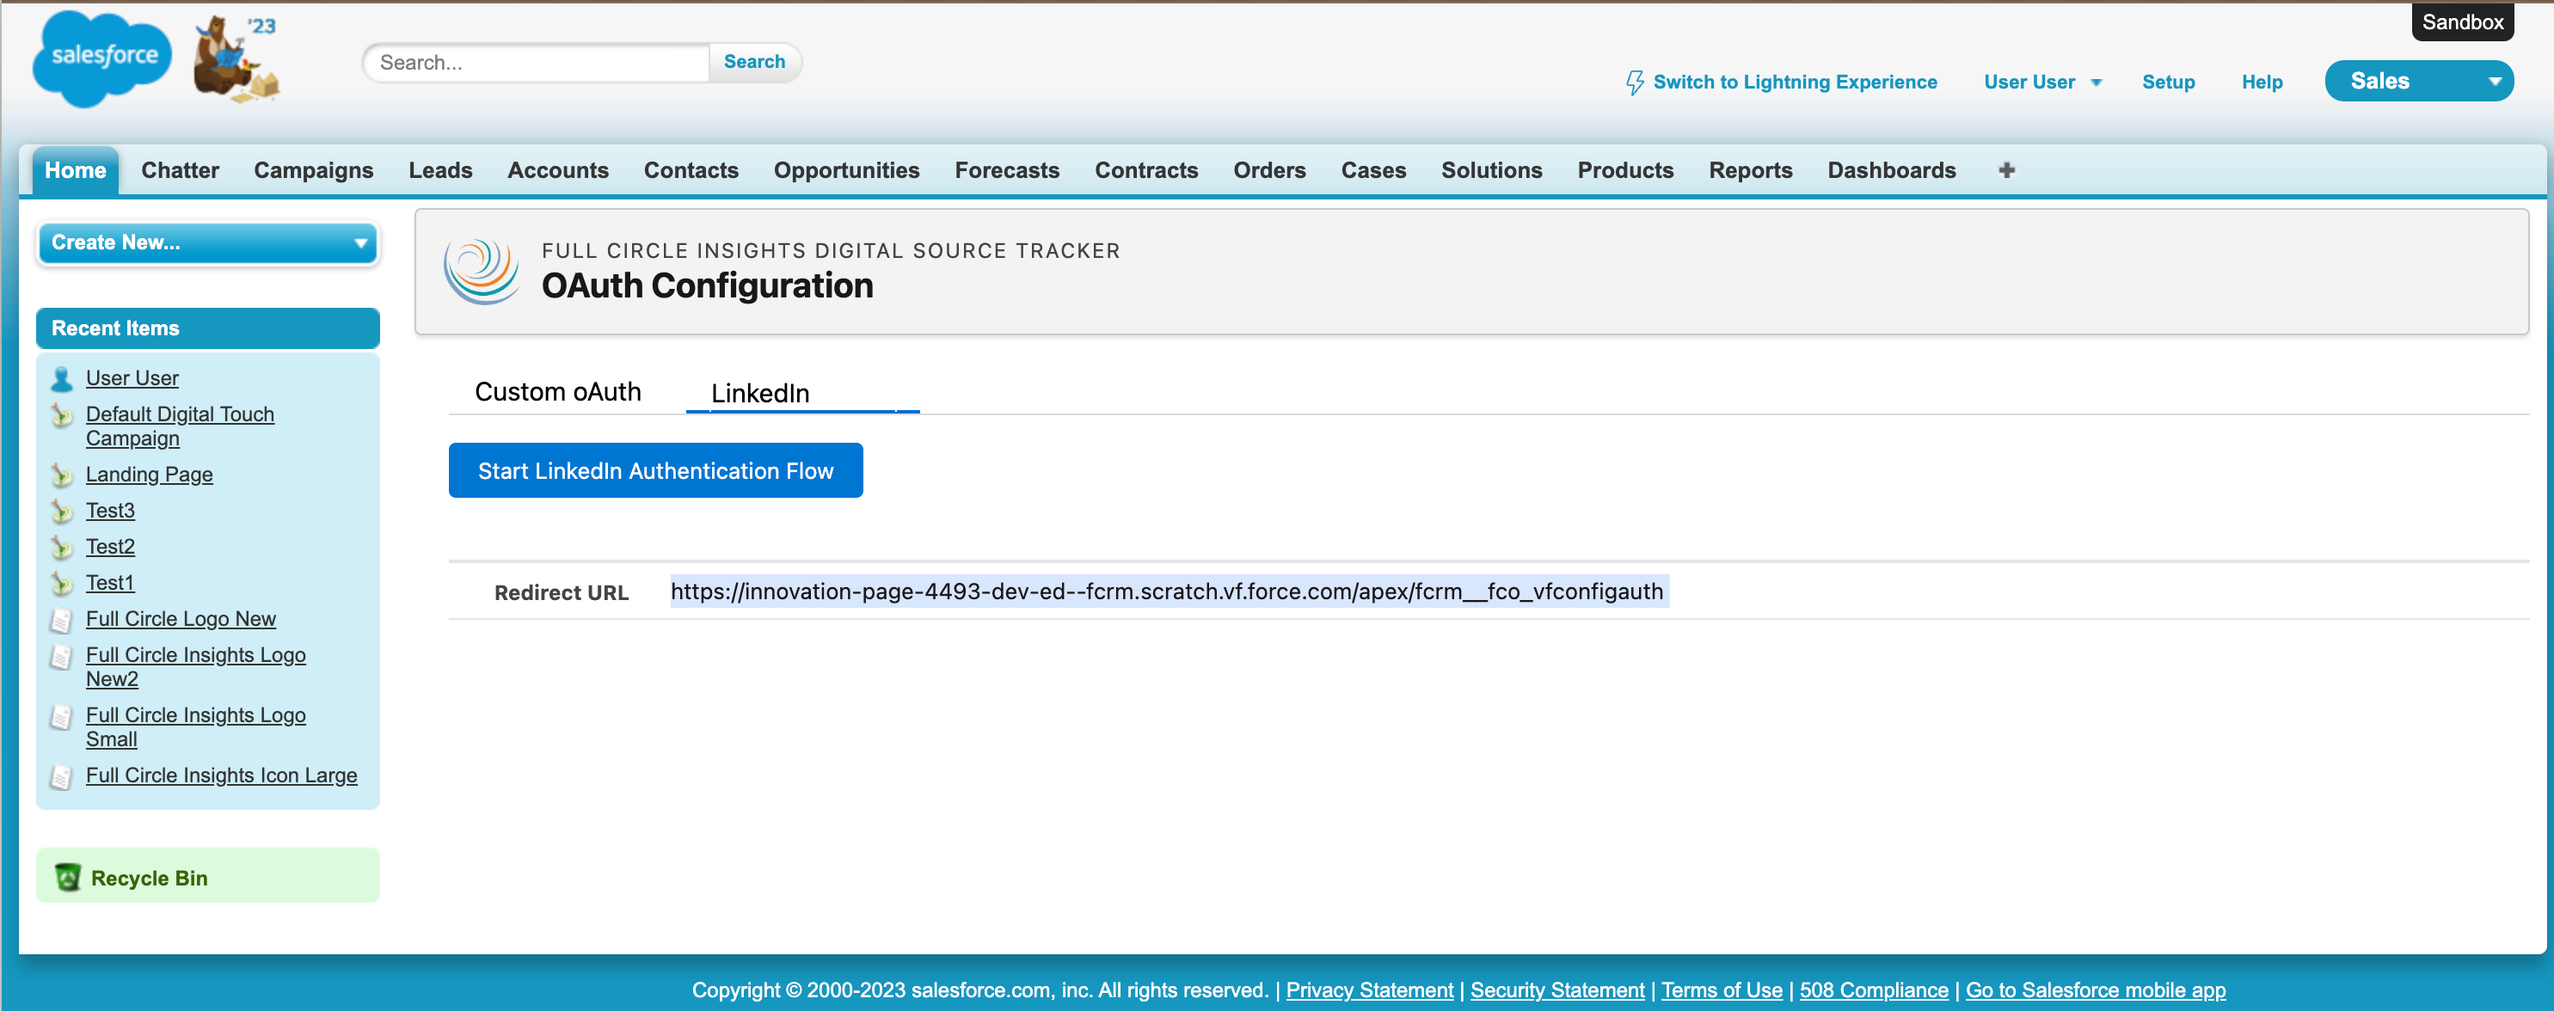The height and width of the screenshot is (1011, 2554).
Task: Select the Custom oAuth tab
Action: pyautogui.click(x=558, y=392)
